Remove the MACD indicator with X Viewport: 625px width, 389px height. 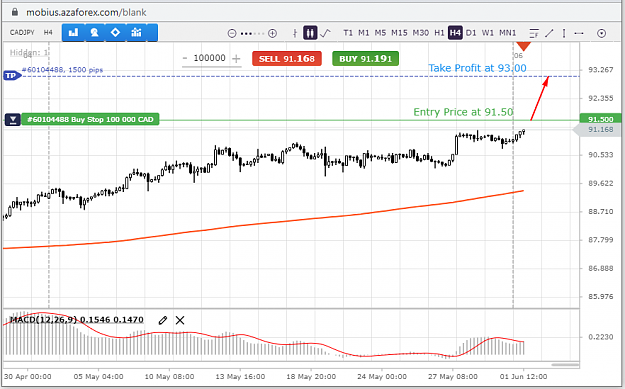(180, 320)
